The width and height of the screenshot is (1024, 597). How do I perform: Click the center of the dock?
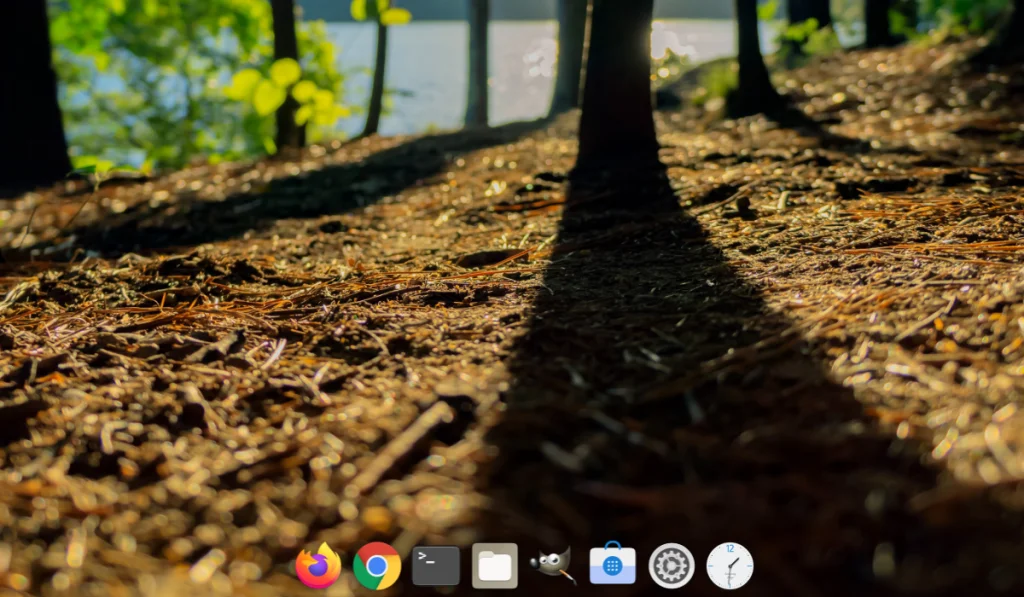click(x=523, y=565)
